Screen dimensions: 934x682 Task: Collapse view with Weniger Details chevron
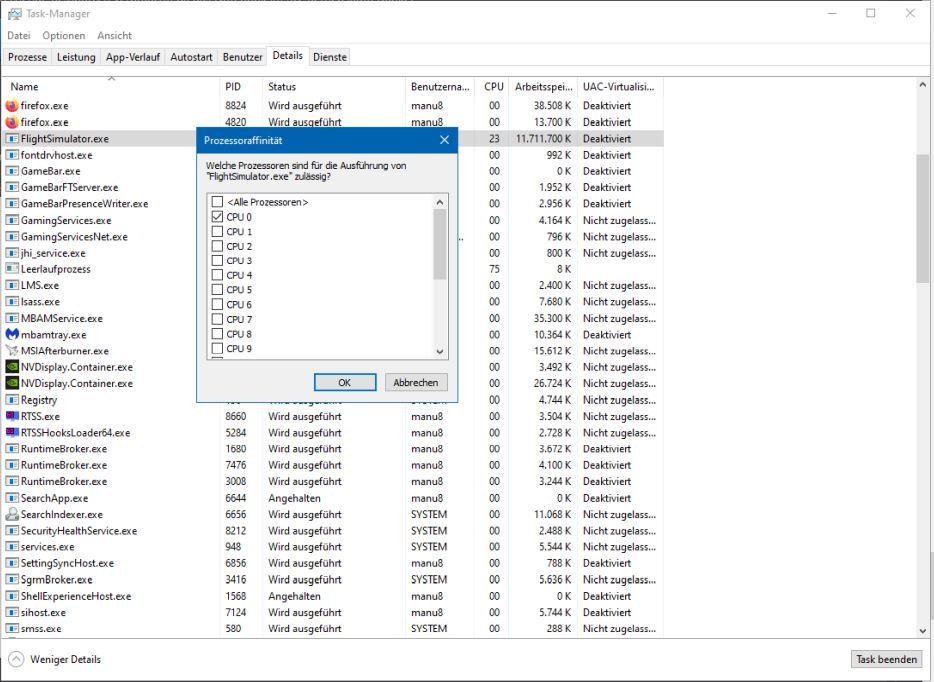coord(17,659)
